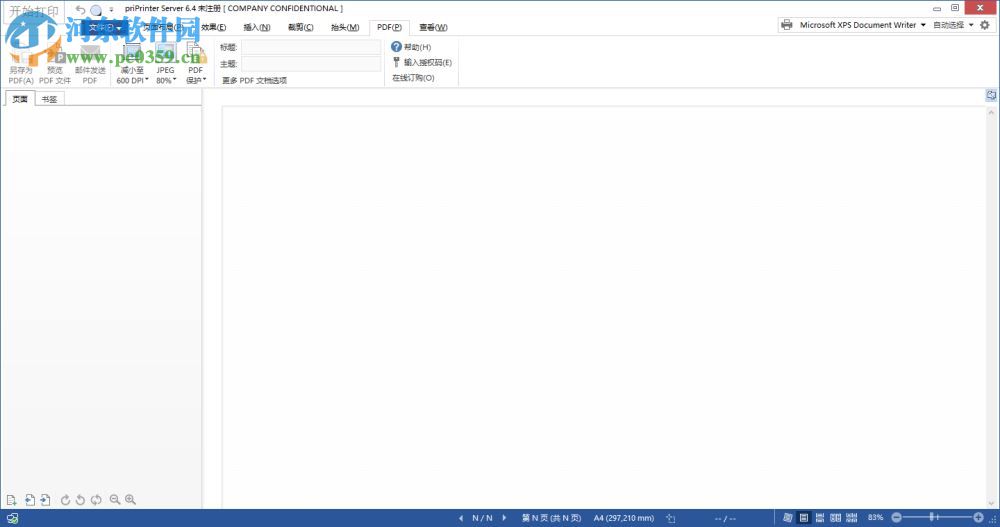Go to next page with the right arrow
The height and width of the screenshot is (527, 1000).
click(x=504, y=518)
